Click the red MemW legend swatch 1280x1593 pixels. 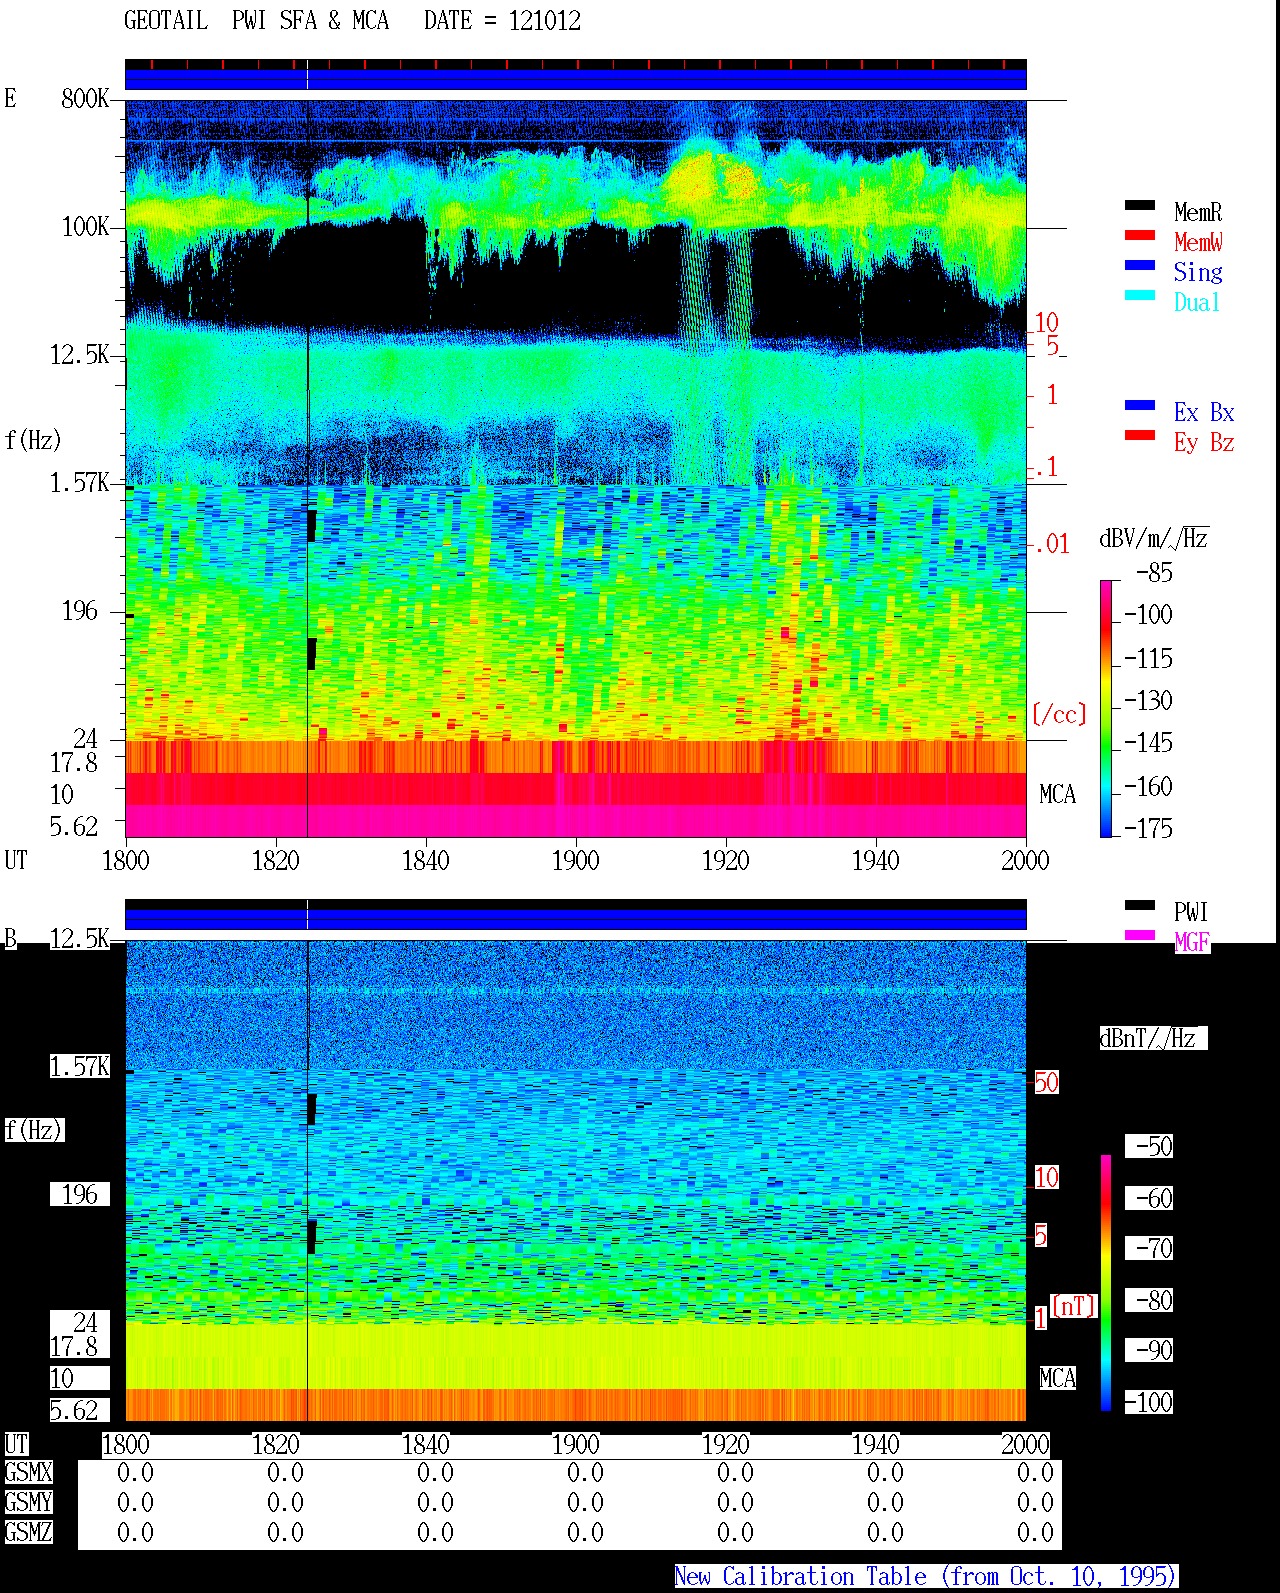tap(1140, 235)
